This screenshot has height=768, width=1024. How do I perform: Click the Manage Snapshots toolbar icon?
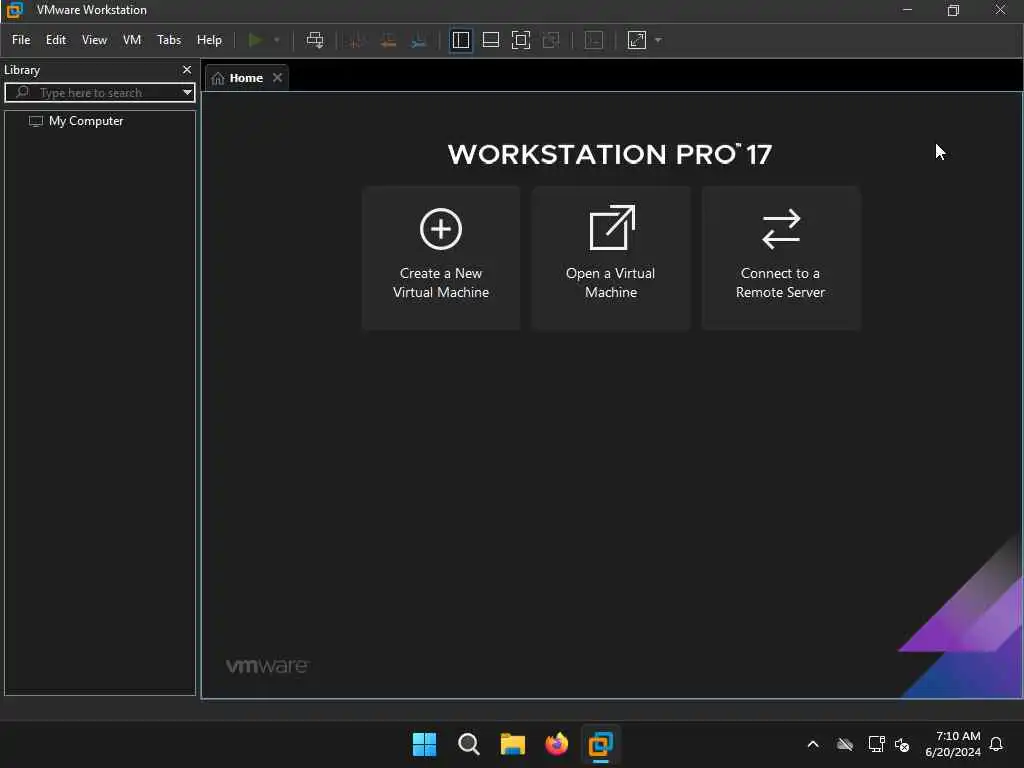(x=419, y=40)
